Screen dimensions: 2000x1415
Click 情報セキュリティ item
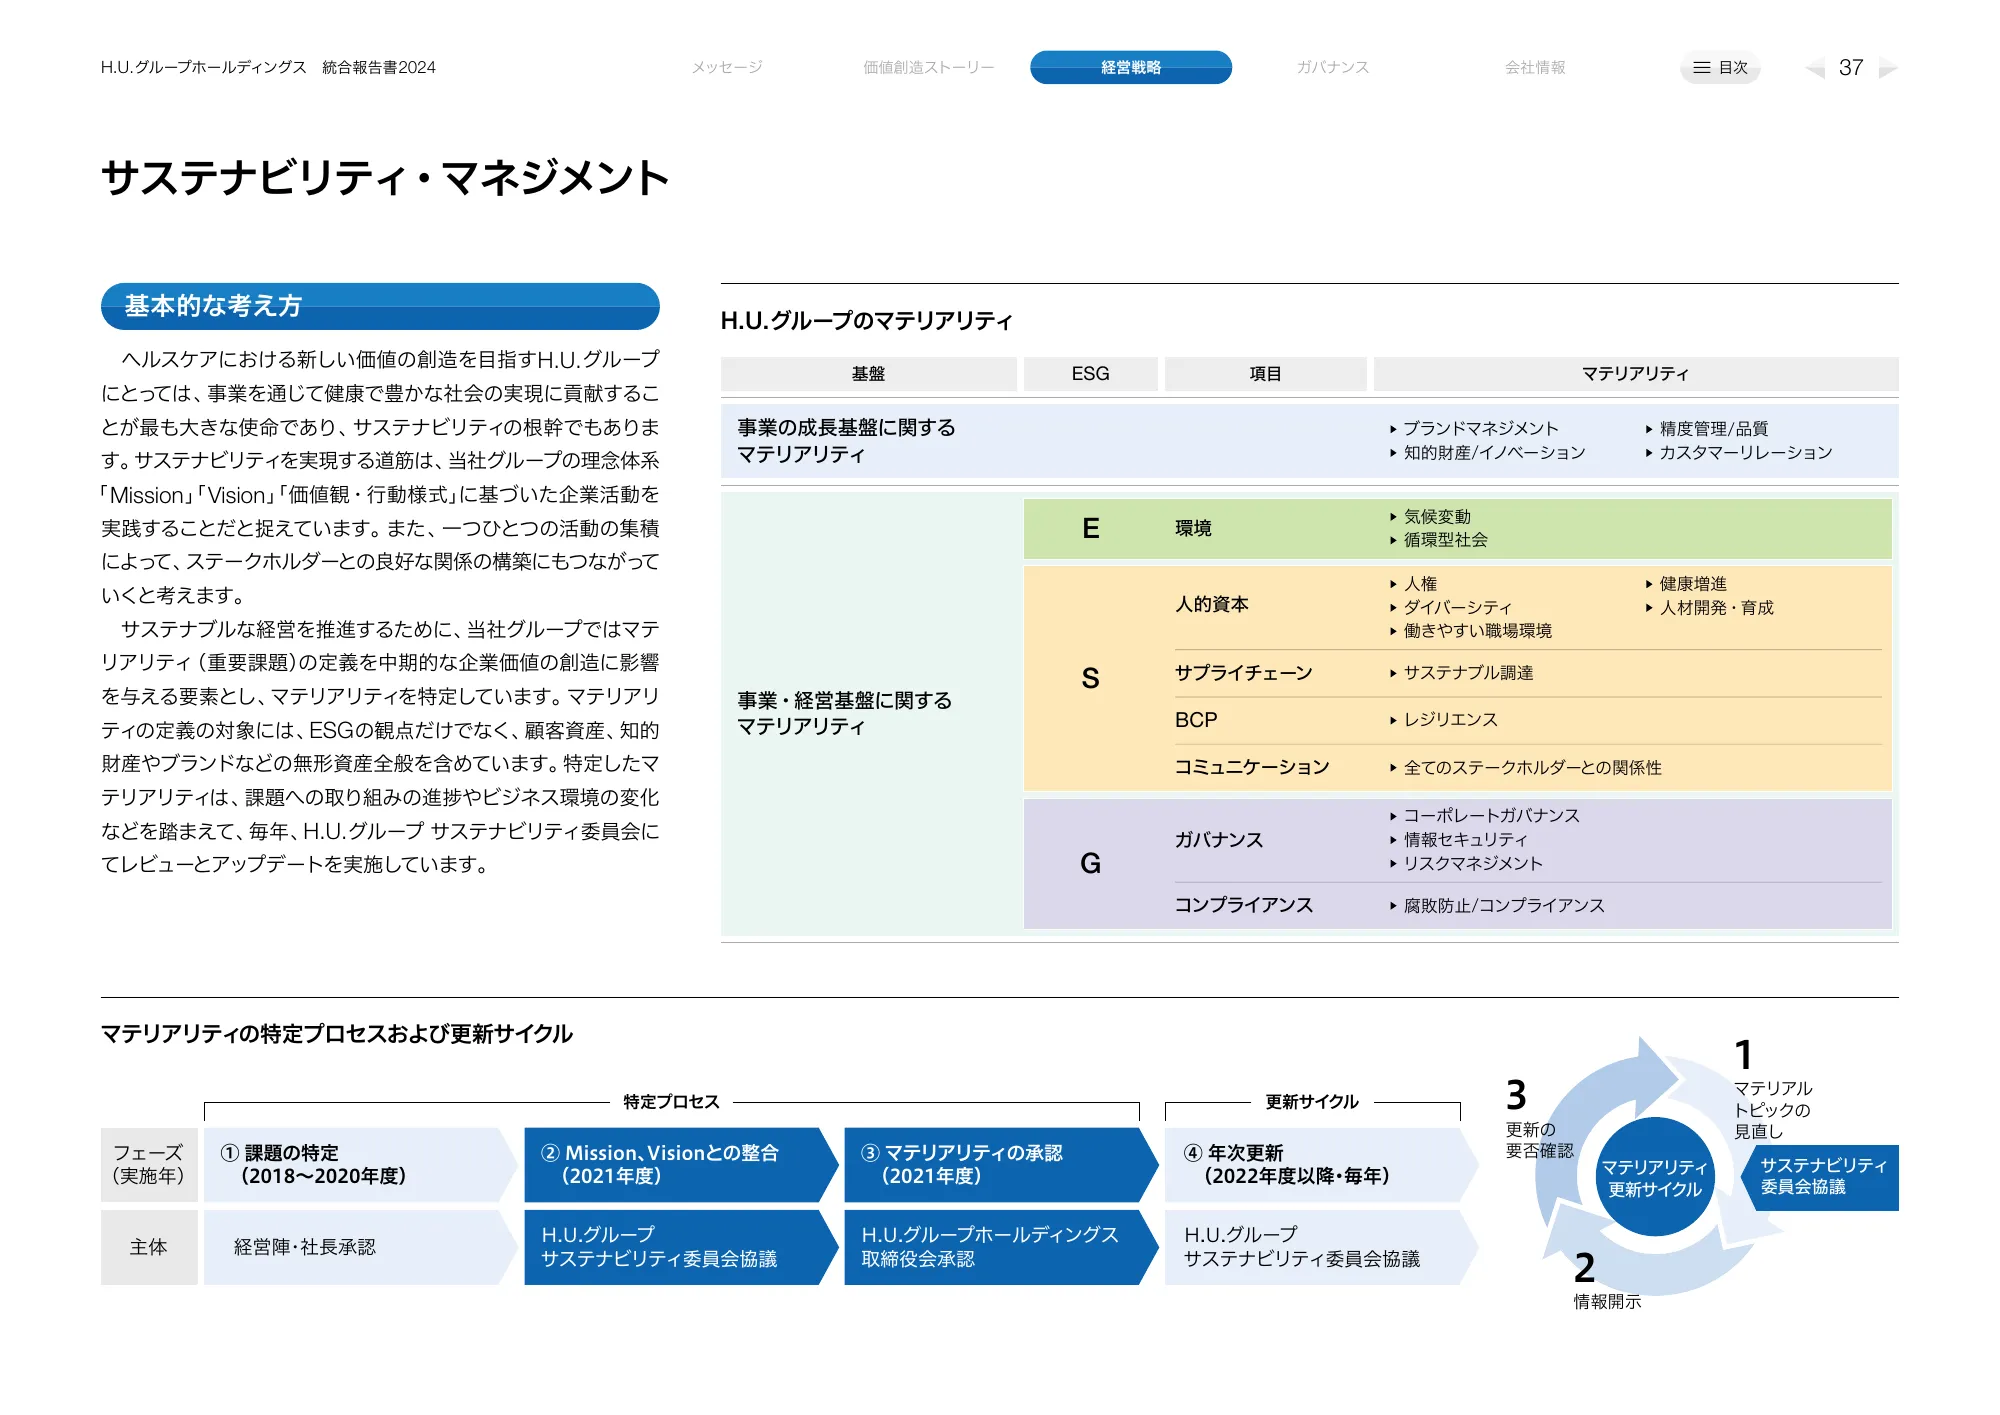click(1459, 839)
